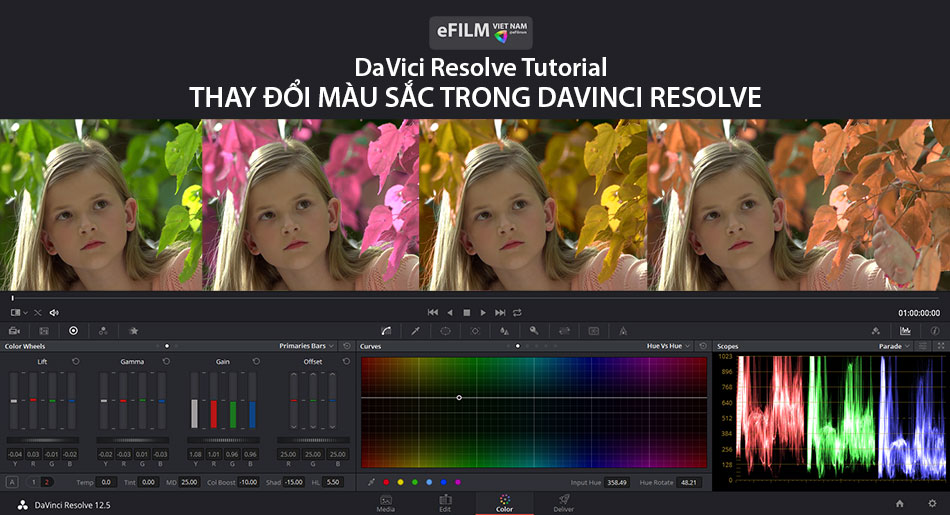Image resolution: width=950 pixels, height=515 pixels.
Task: Select the red hue swatch
Action: [386, 482]
